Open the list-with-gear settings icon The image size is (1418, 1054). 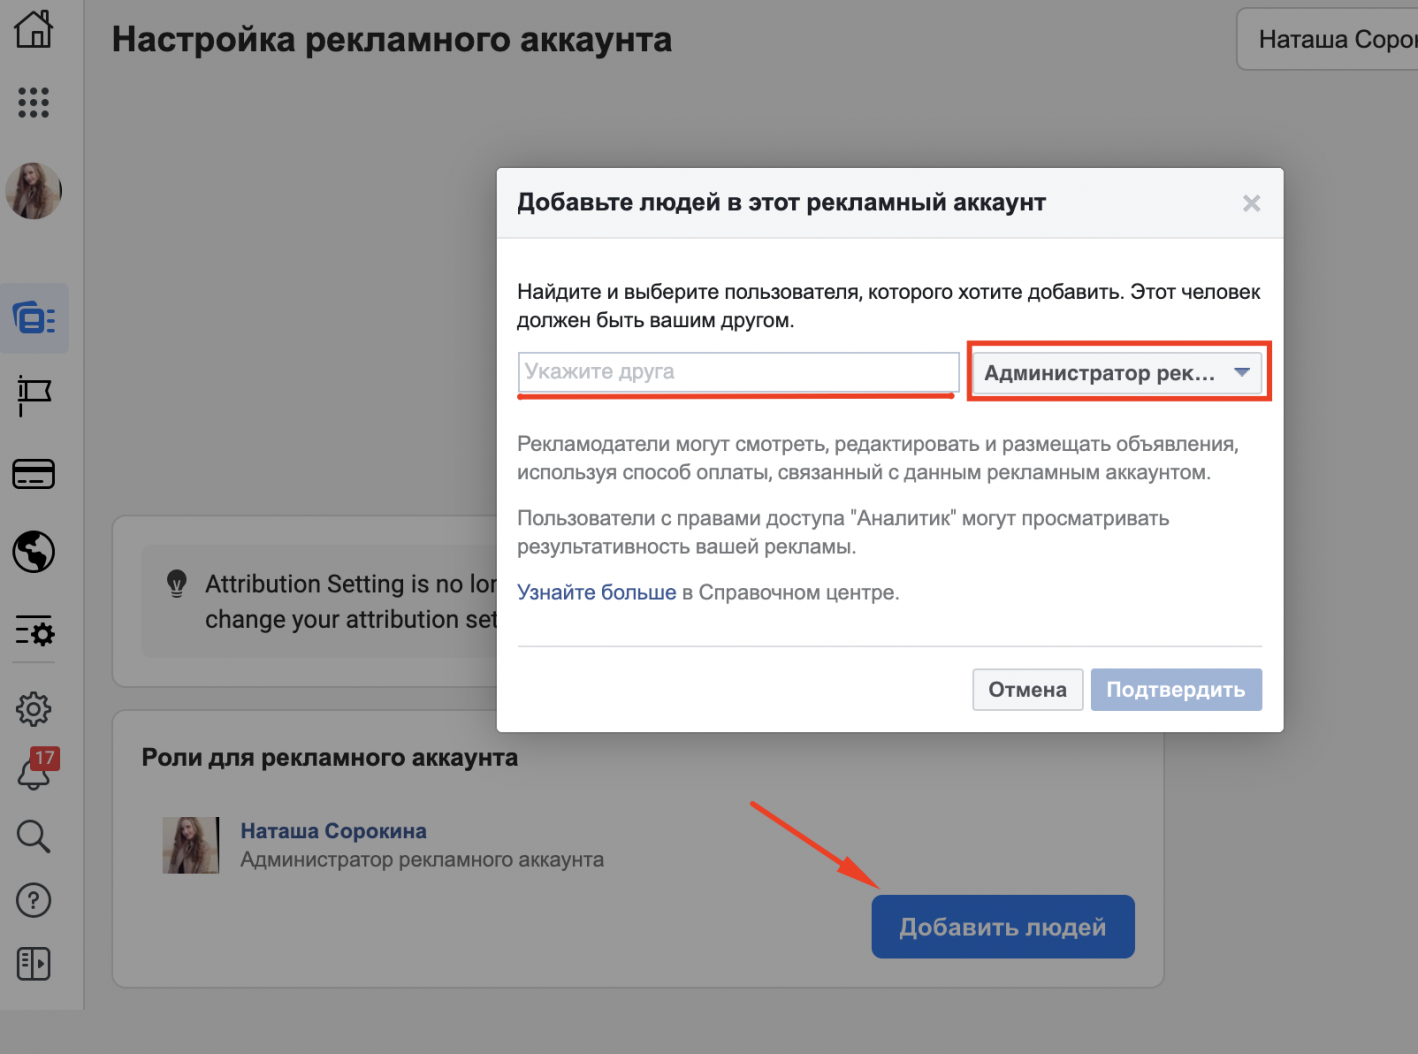pyautogui.click(x=34, y=631)
